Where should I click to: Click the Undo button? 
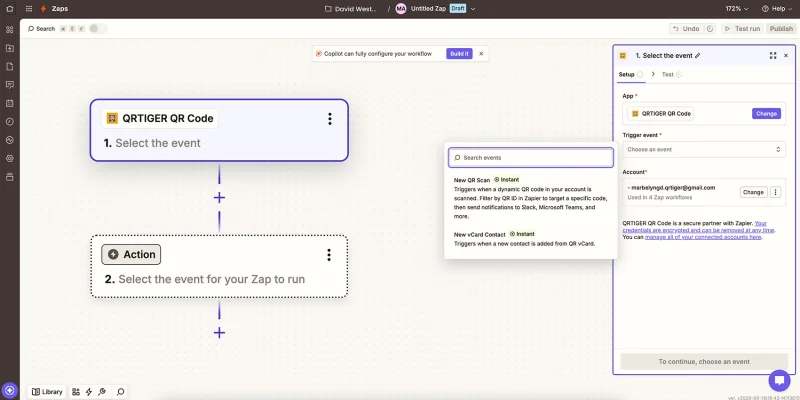[x=686, y=29]
